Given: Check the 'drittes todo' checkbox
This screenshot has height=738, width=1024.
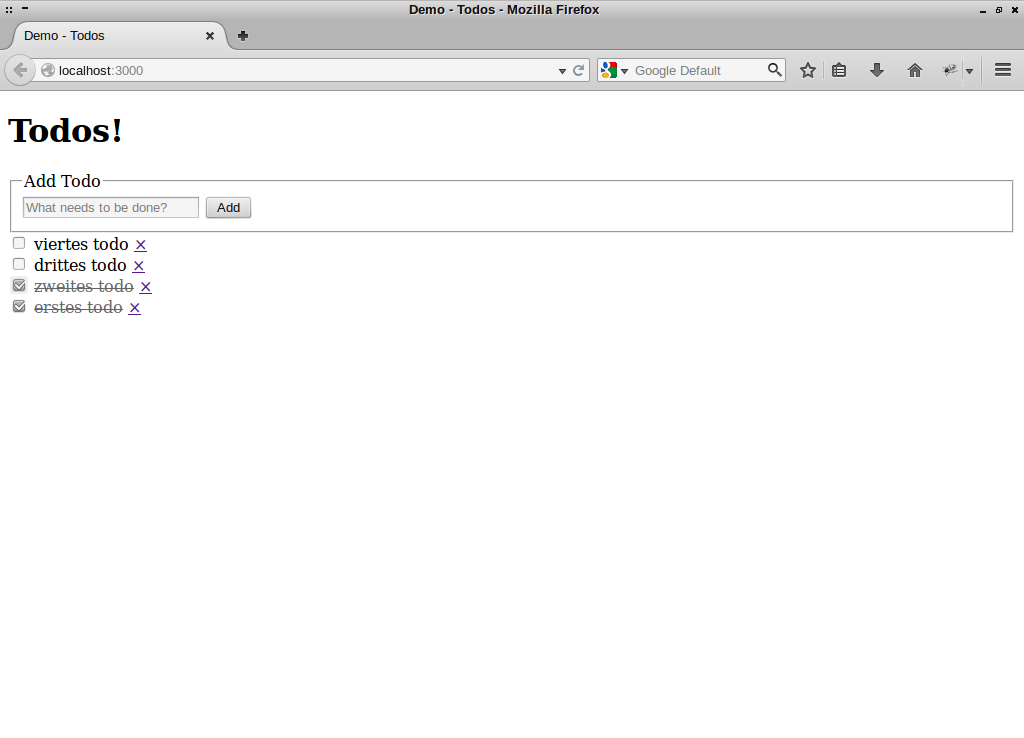Looking at the screenshot, I should [x=19, y=264].
